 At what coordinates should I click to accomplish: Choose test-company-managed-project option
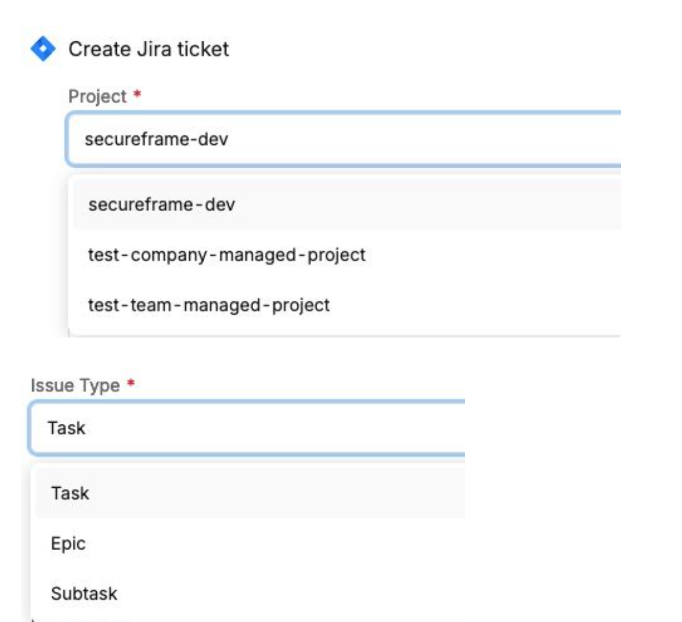point(347,255)
